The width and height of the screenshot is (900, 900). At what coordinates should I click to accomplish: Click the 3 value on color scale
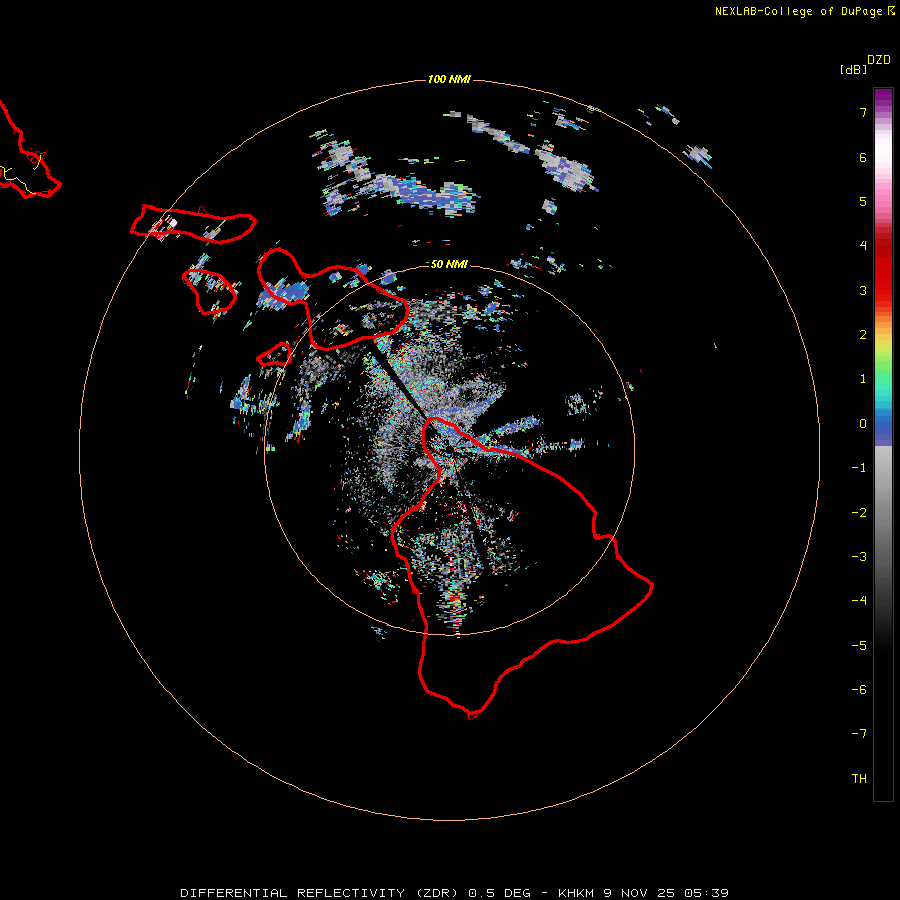[863, 290]
